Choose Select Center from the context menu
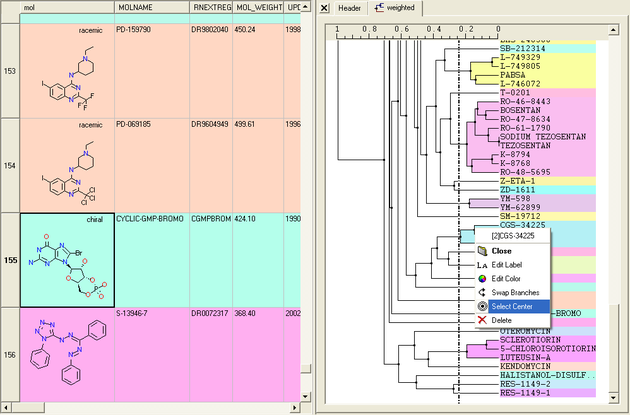Image resolution: width=630 pixels, height=415 pixels. point(518,306)
